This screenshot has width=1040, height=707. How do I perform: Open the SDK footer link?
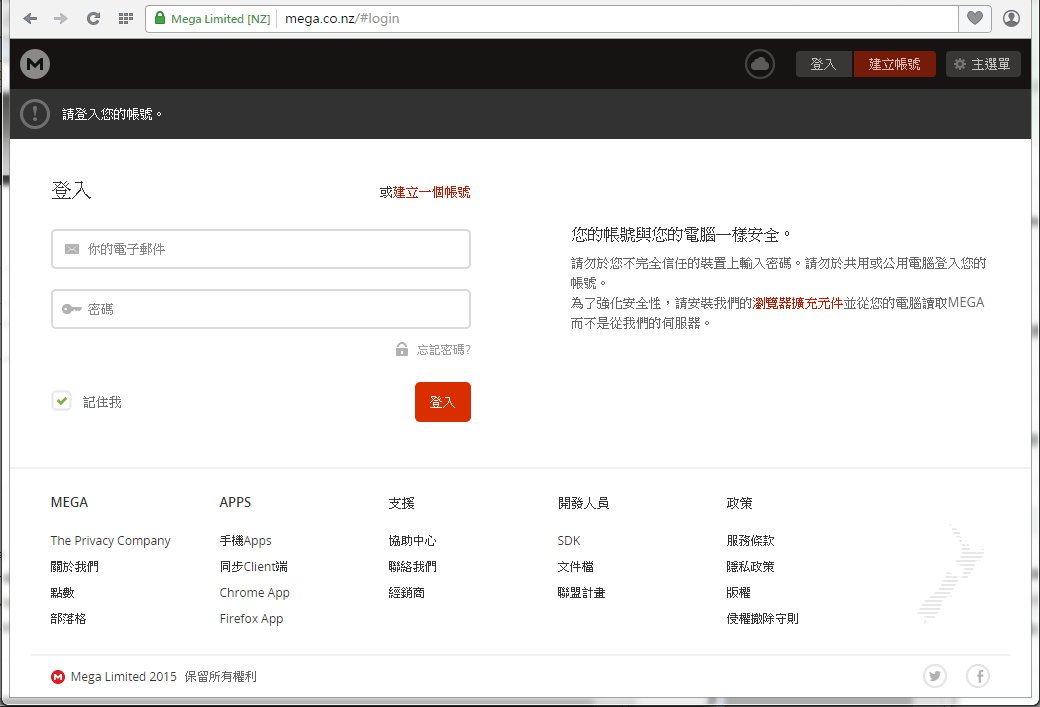tap(569, 541)
